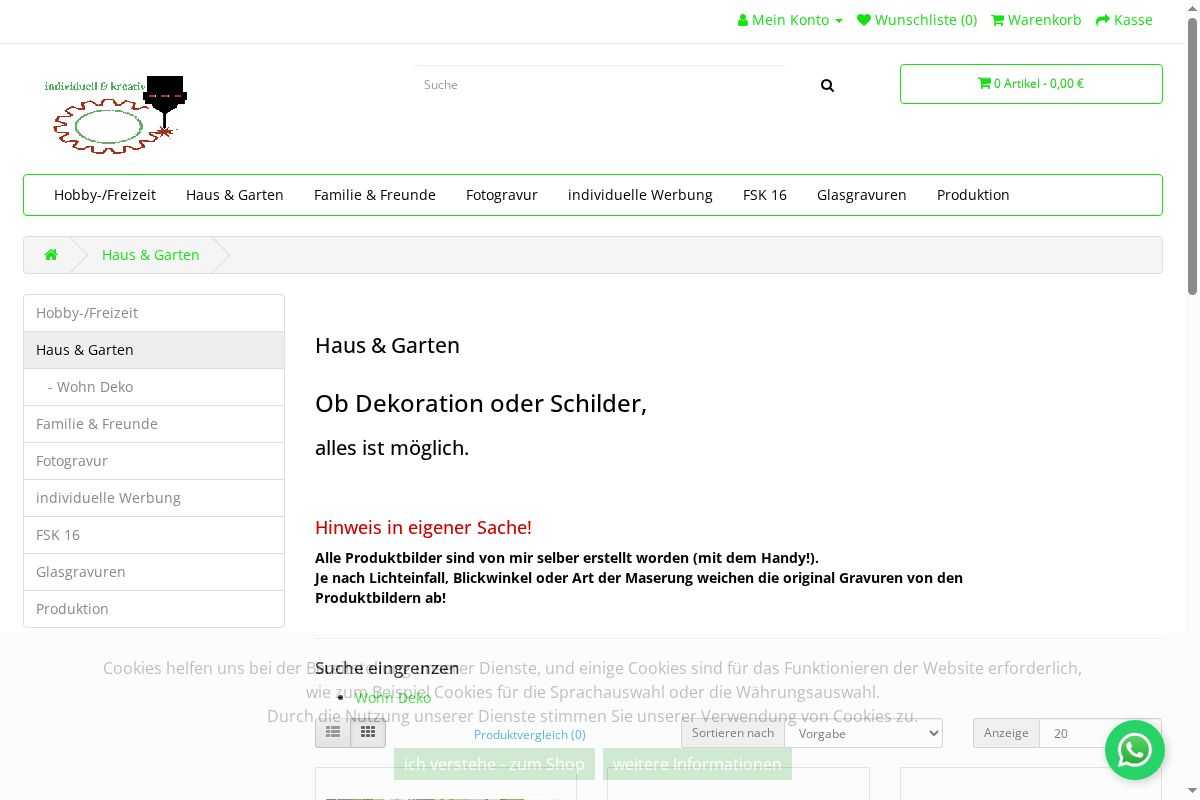Expand the Mein Konto dropdown
Screen dimensions: 1200x800
click(x=790, y=20)
